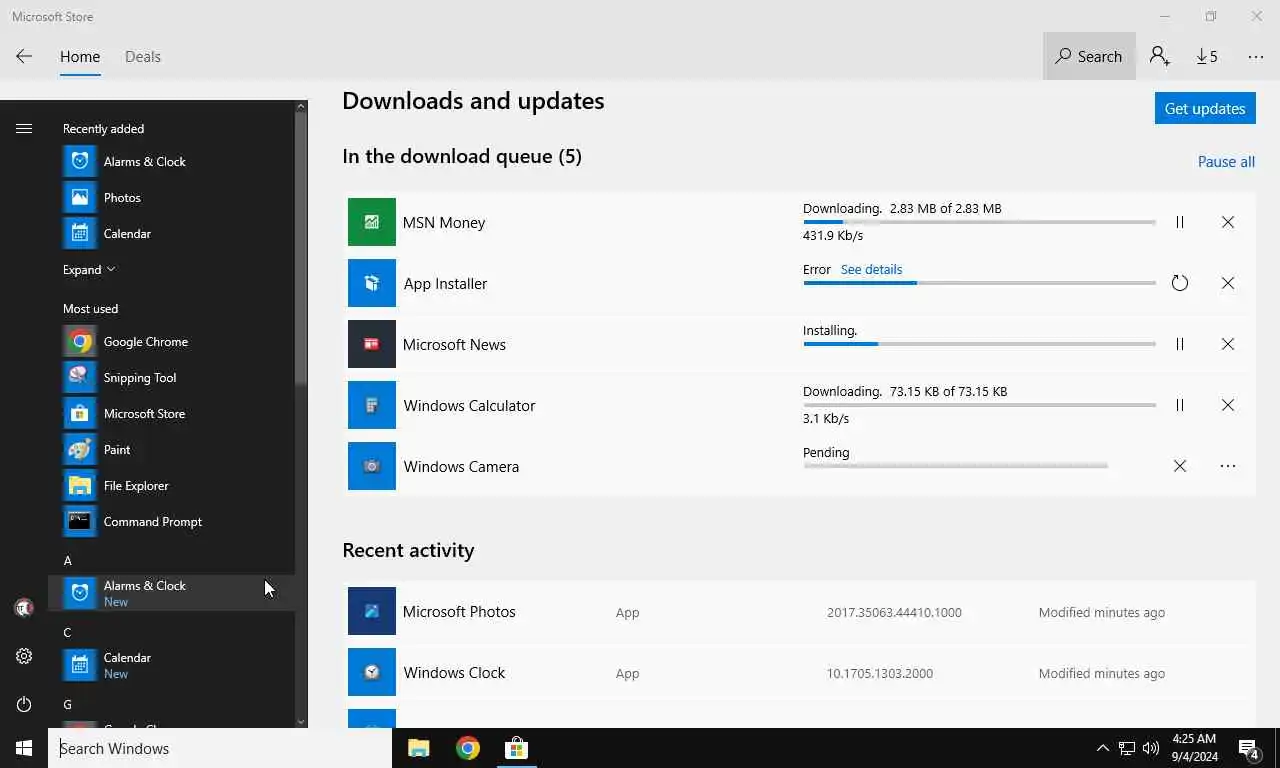Image resolution: width=1280 pixels, height=768 pixels.
Task: Click the letter A section header
Action: click(x=67, y=561)
